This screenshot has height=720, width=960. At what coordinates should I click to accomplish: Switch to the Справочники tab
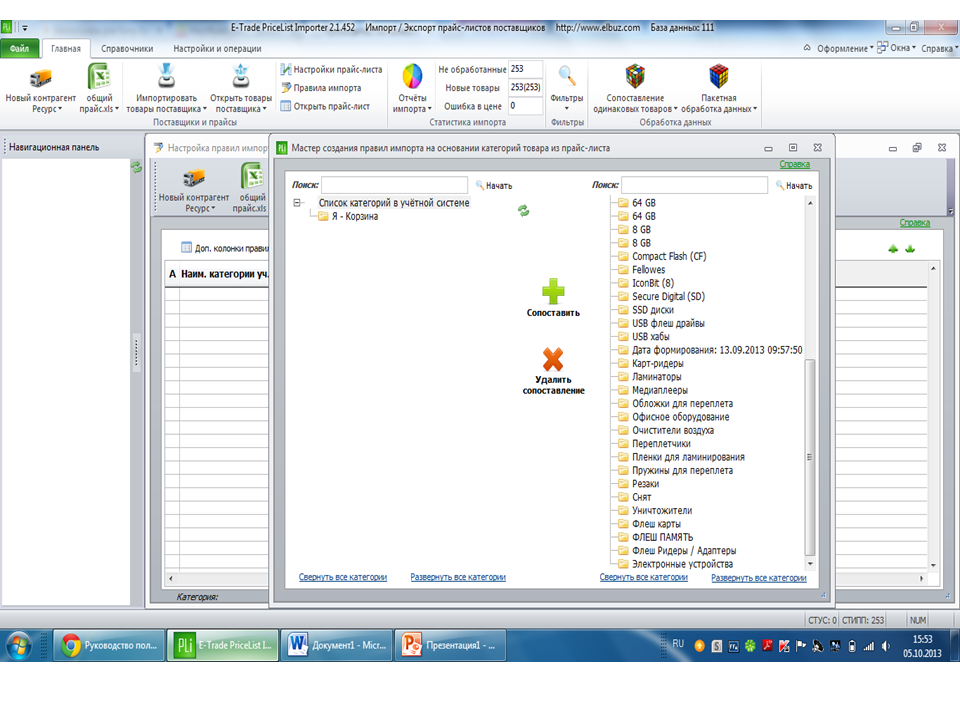127,48
